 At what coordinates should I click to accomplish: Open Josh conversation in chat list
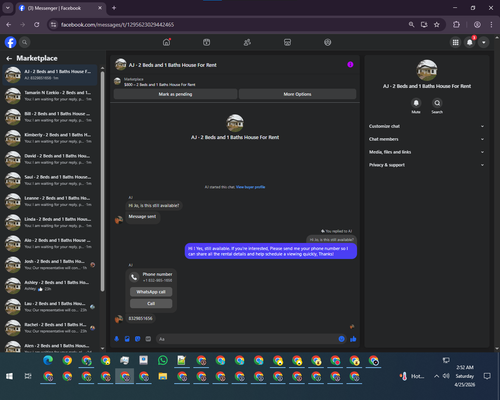coord(50,265)
